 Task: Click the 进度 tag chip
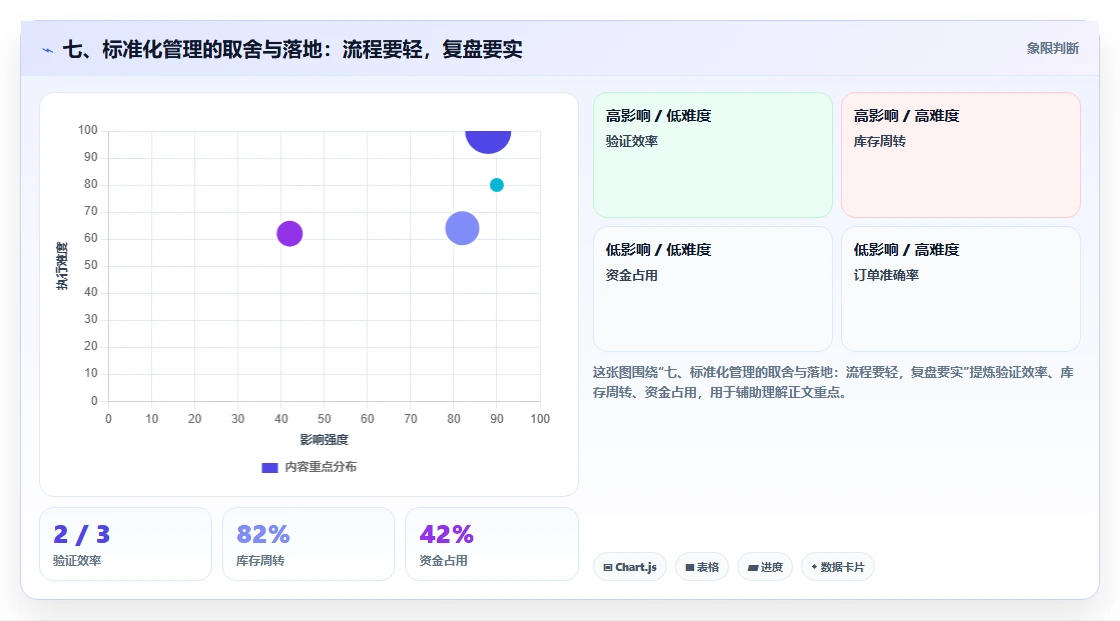(765, 567)
